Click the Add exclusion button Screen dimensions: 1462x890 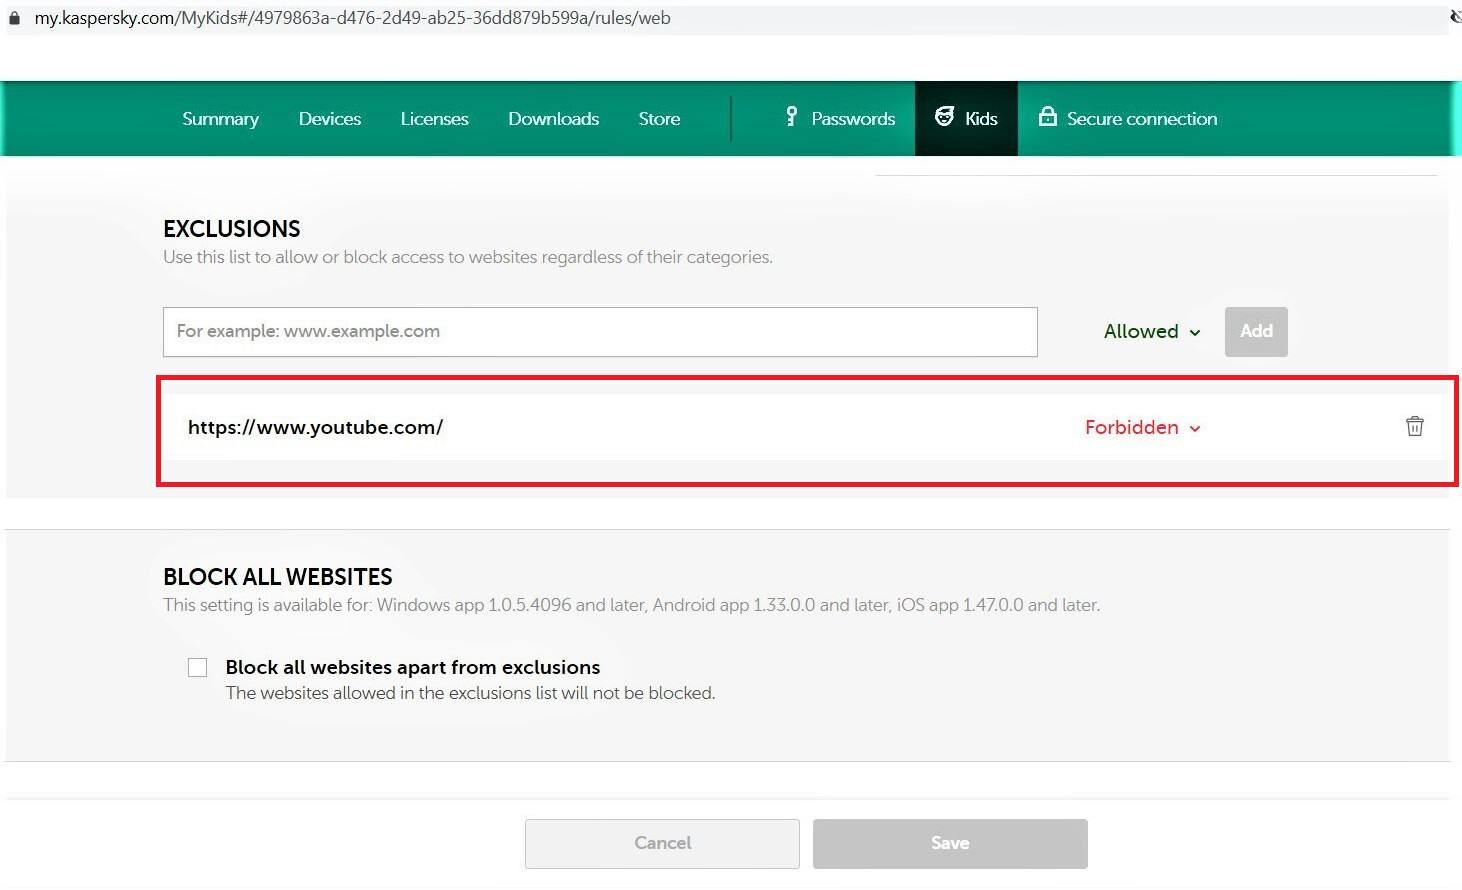pos(1256,331)
